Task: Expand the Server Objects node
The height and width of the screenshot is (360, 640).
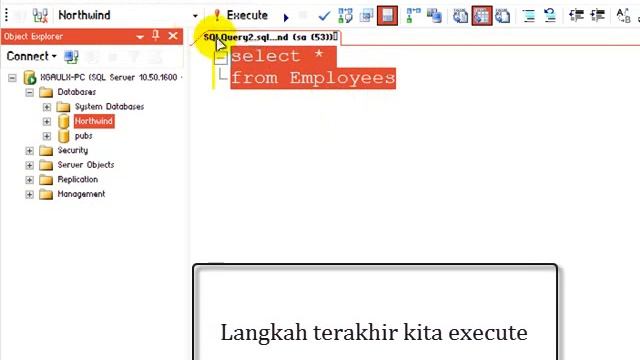Action: pyautogui.click(x=29, y=165)
